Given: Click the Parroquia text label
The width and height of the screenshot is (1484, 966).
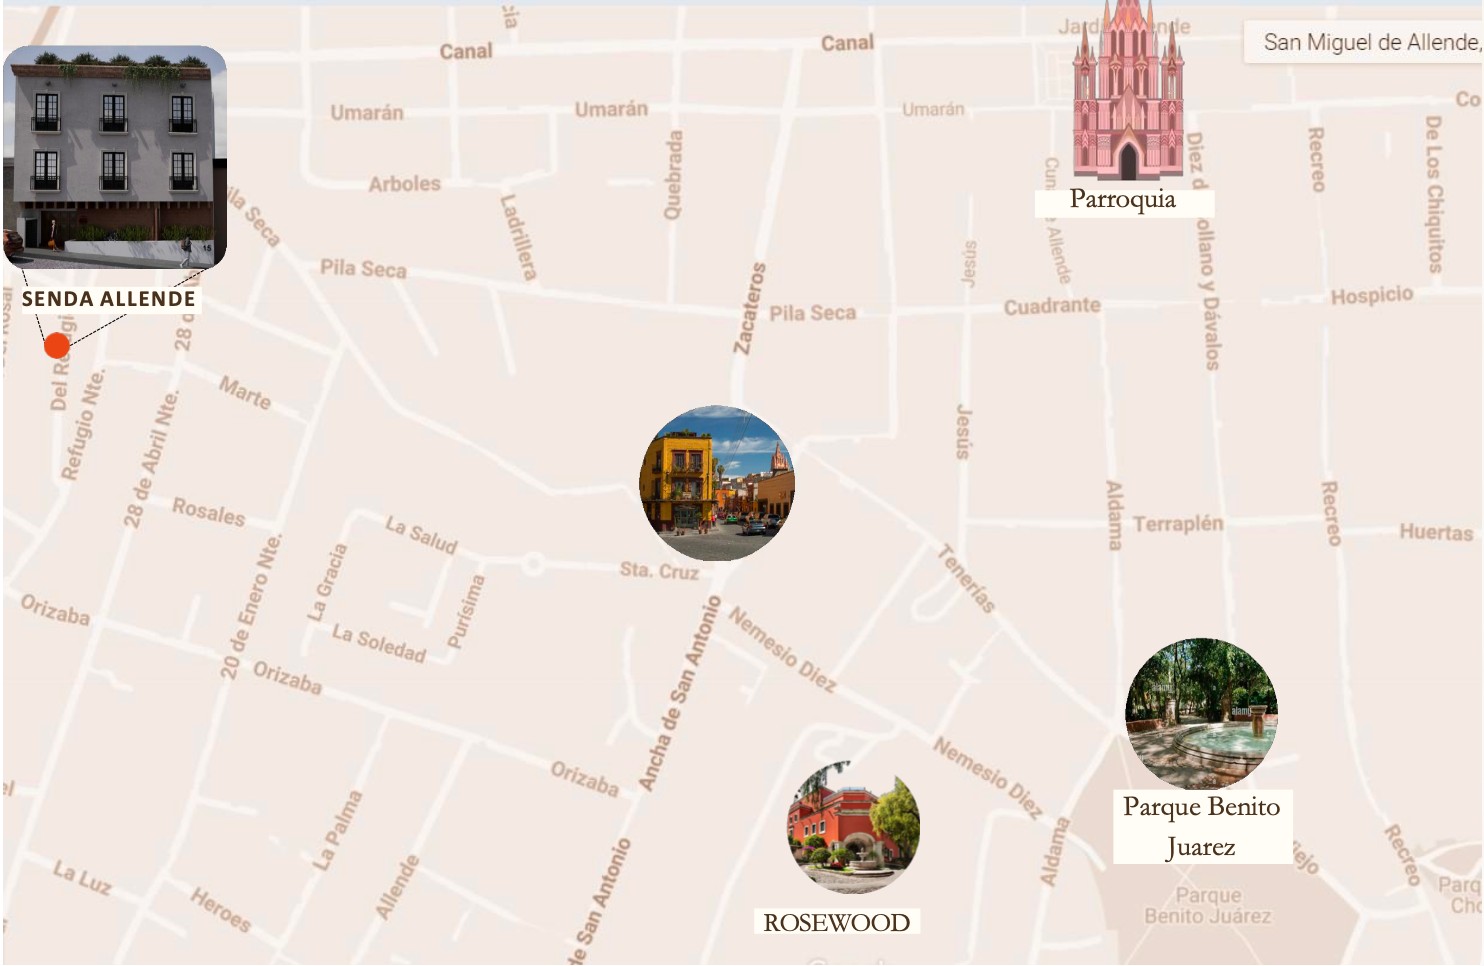Looking at the screenshot, I should click(1123, 199).
